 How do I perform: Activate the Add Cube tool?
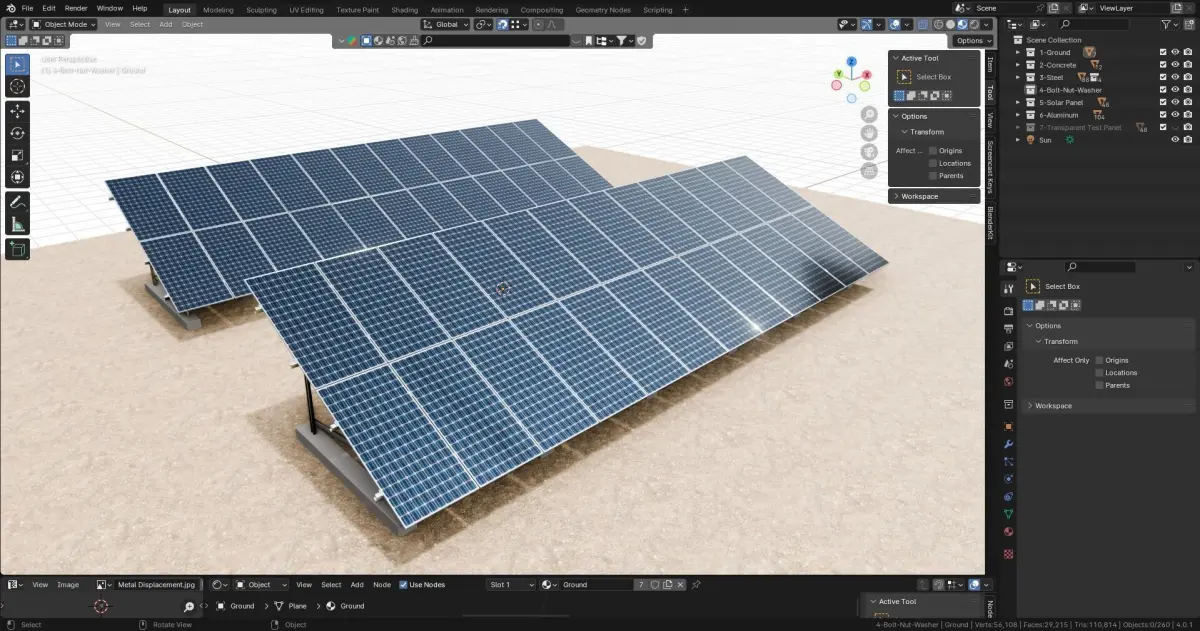coord(17,249)
